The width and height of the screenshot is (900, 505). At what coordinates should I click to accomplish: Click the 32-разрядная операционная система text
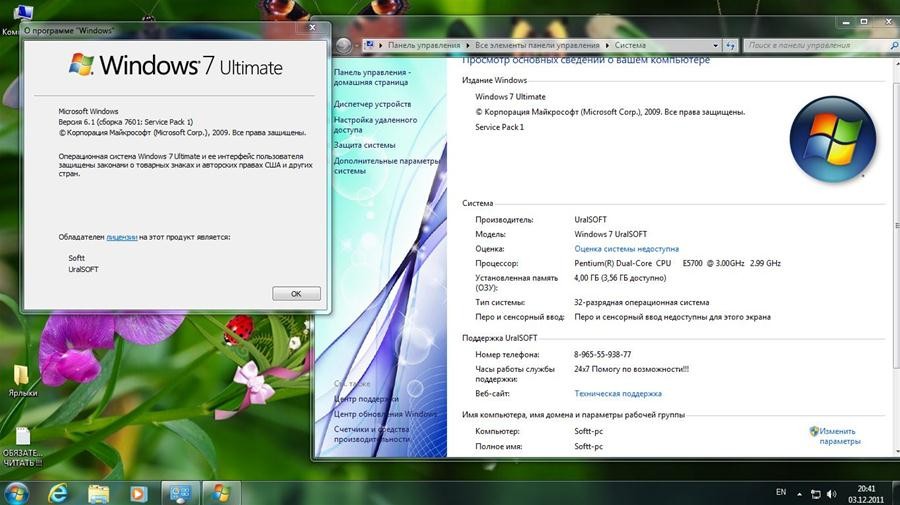pos(641,302)
